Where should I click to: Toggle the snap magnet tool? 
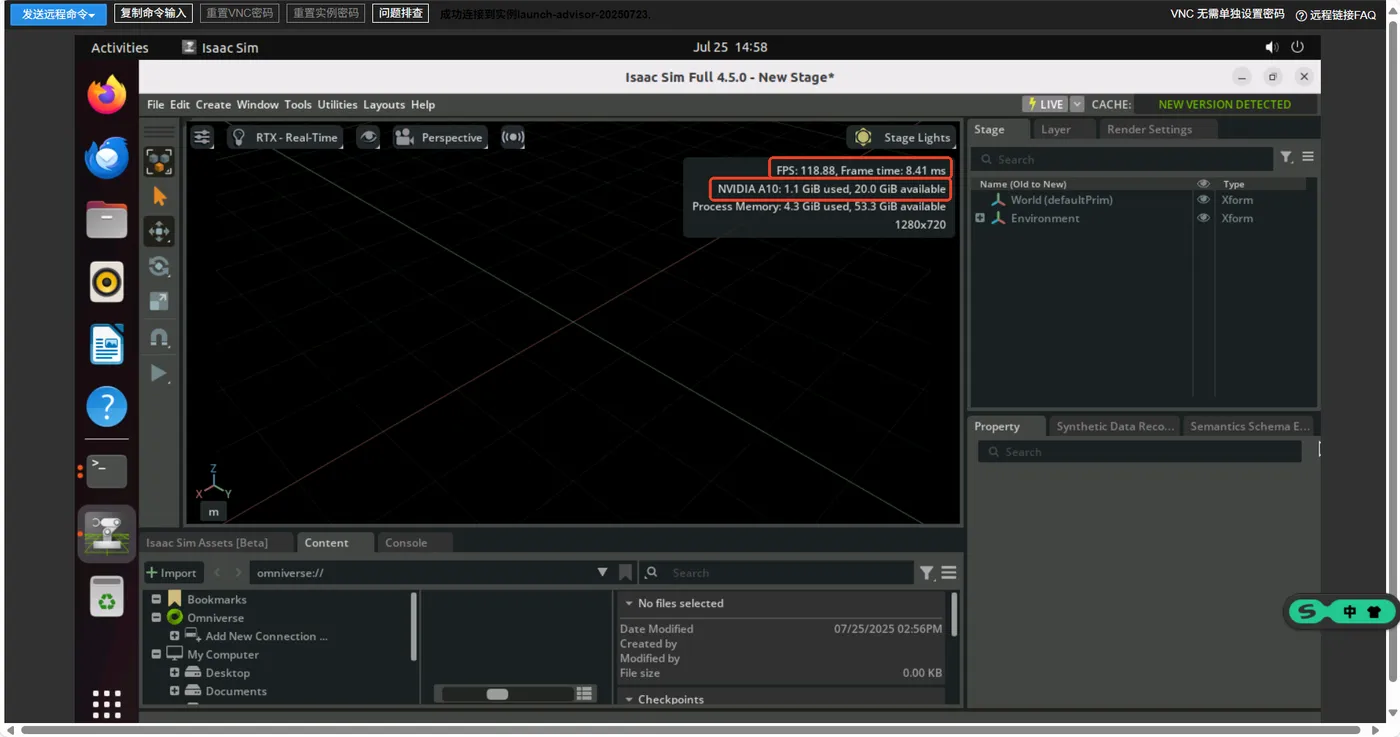(x=159, y=337)
